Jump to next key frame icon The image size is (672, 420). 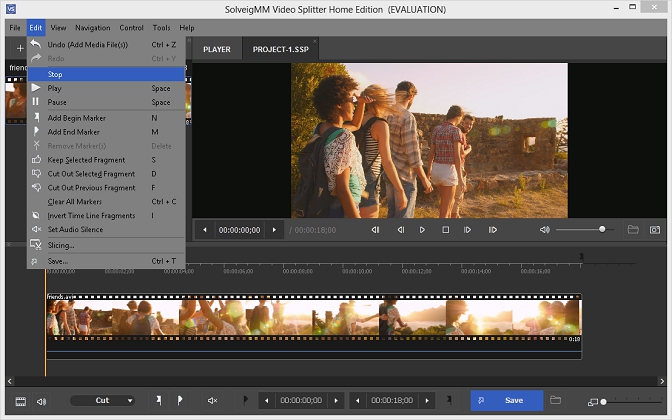point(492,230)
